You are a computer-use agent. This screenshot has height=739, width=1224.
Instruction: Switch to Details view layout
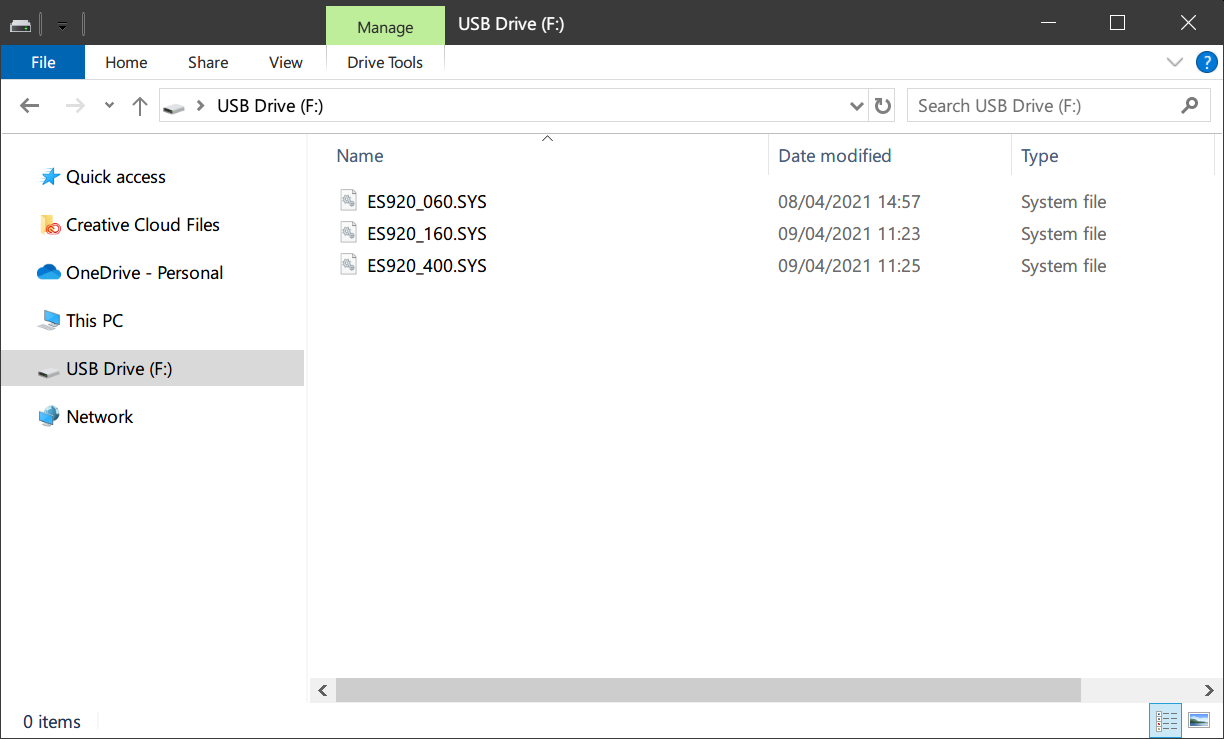[x=1166, y=720]
